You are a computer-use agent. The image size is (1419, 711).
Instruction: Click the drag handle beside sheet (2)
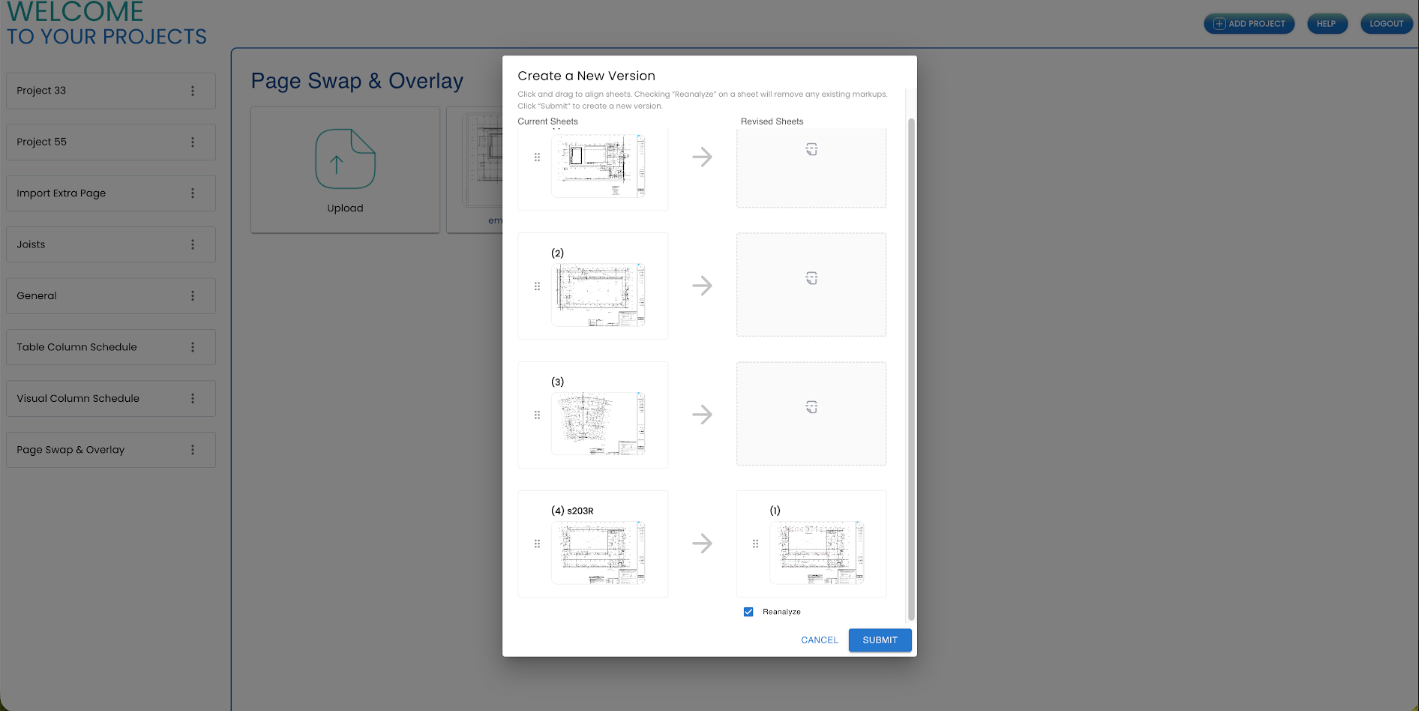(537, 286)
